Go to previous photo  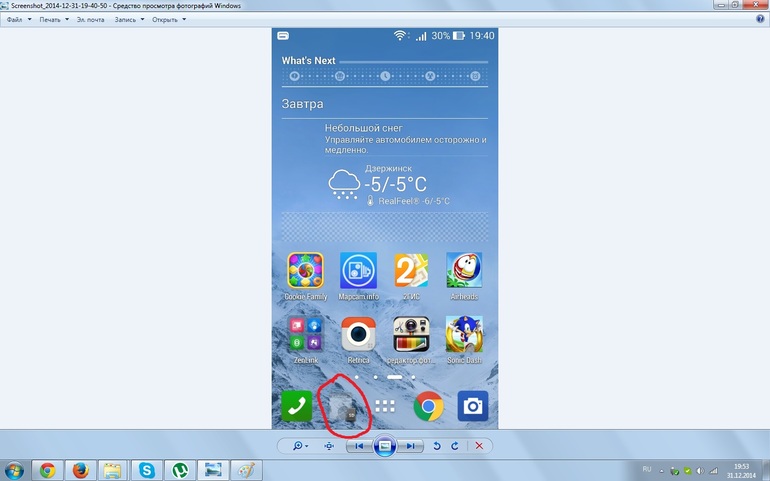pyautogui.click(x=358, y=445)
